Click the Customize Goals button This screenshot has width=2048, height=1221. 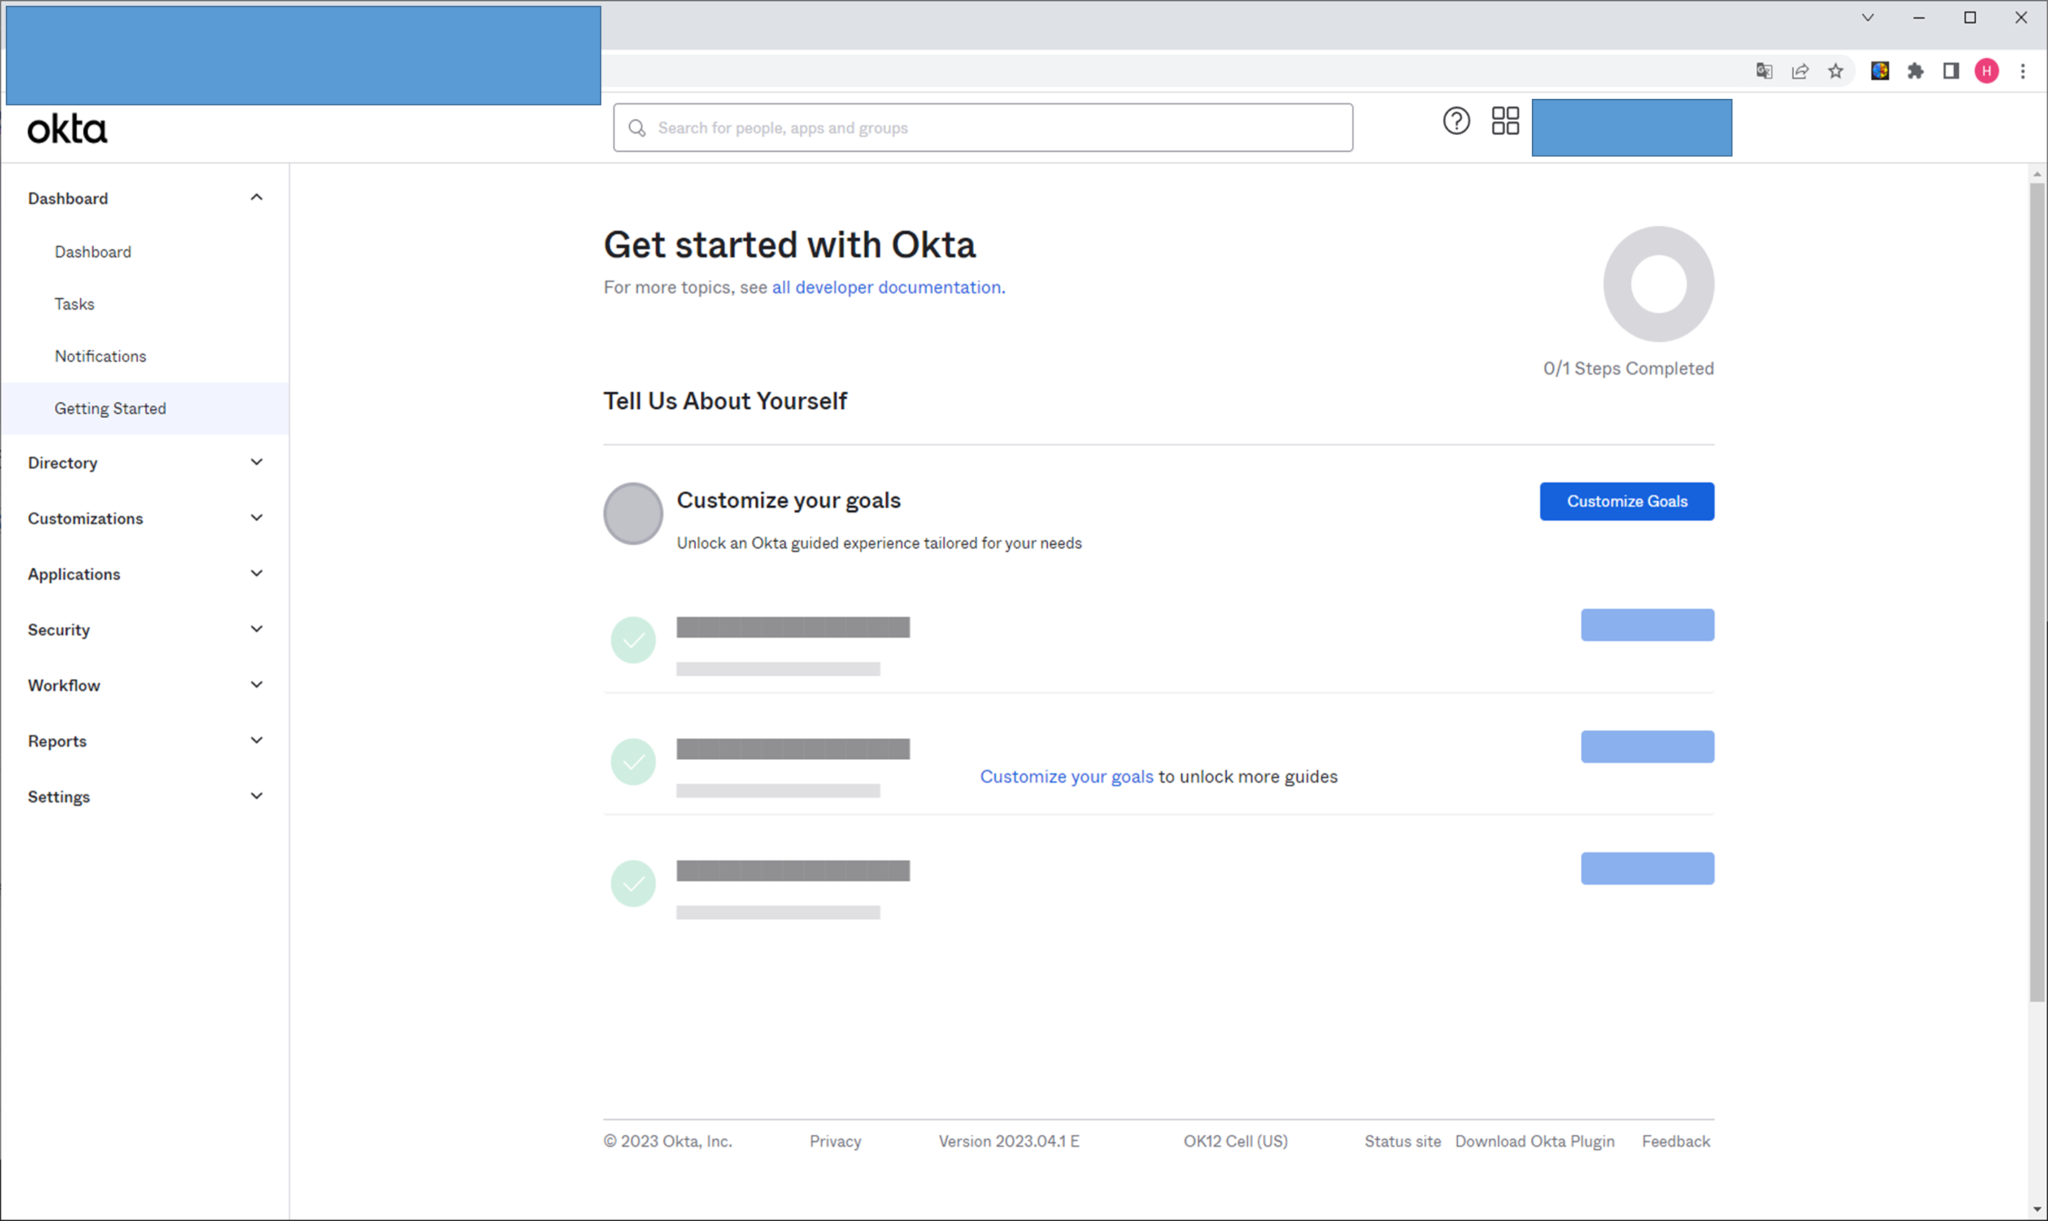(x=1626, y=501)
